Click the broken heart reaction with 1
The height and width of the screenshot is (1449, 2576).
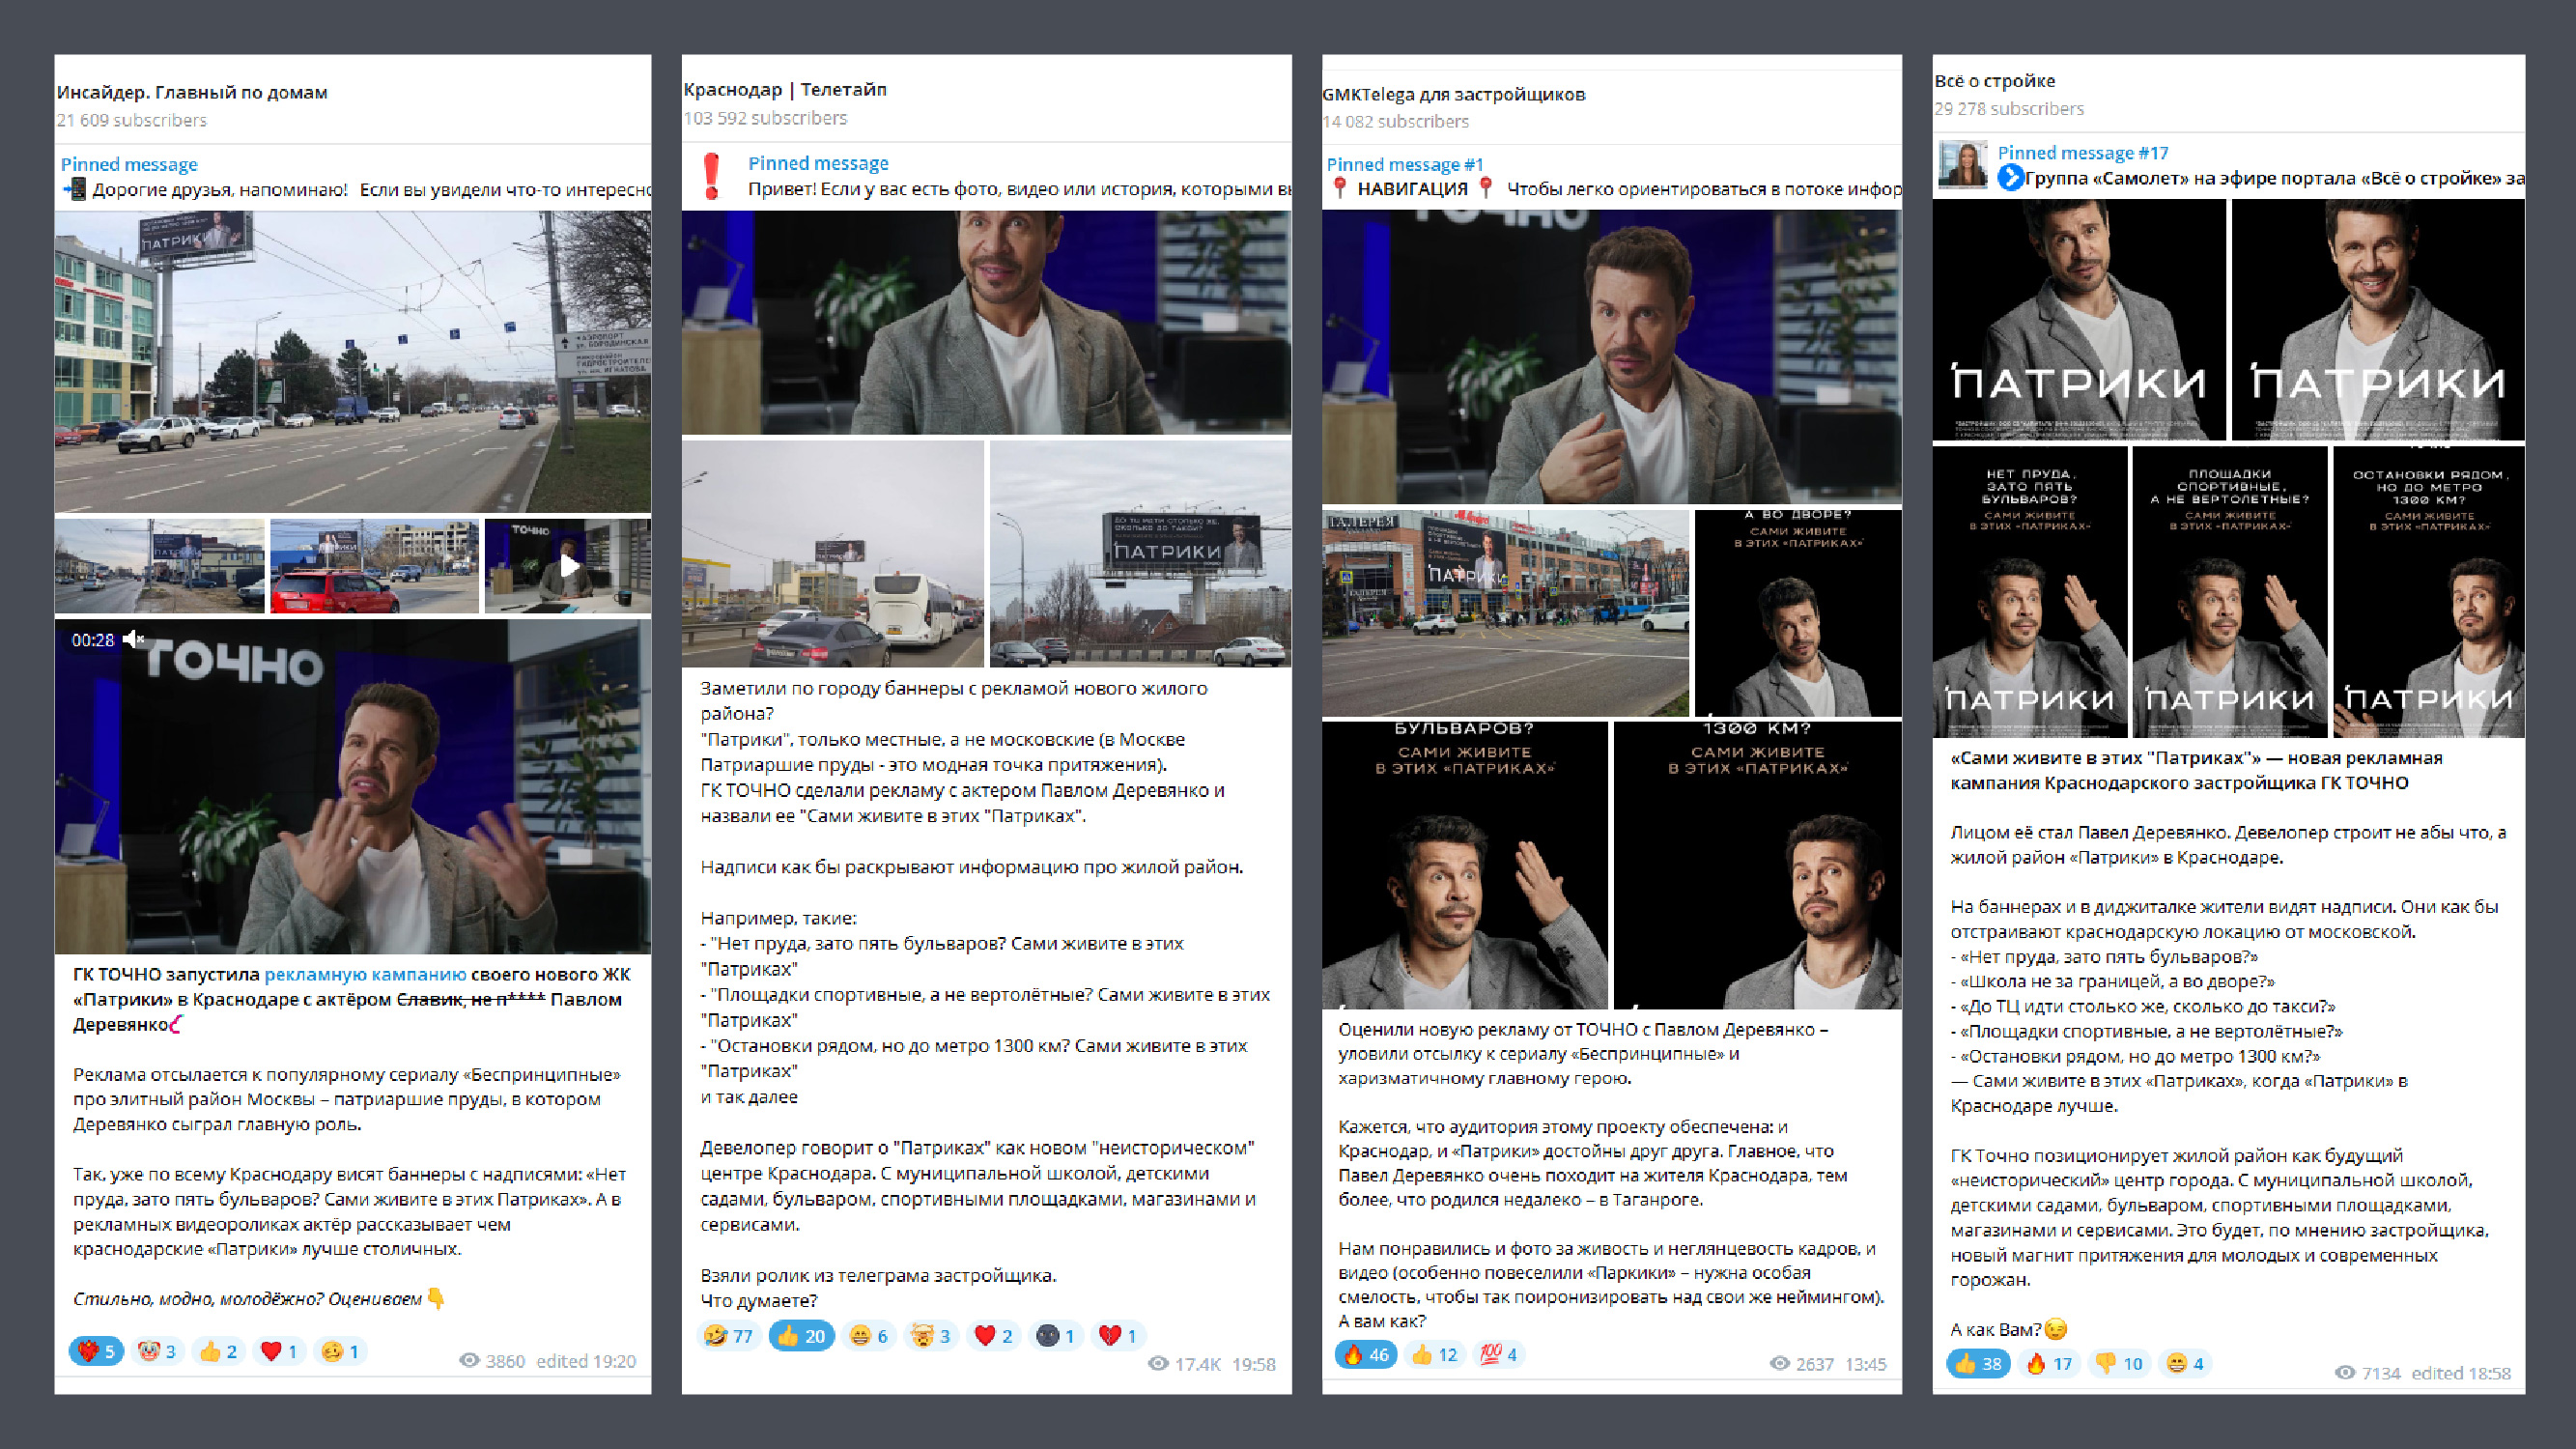pyautogui.click(x=1116, y=1336)
